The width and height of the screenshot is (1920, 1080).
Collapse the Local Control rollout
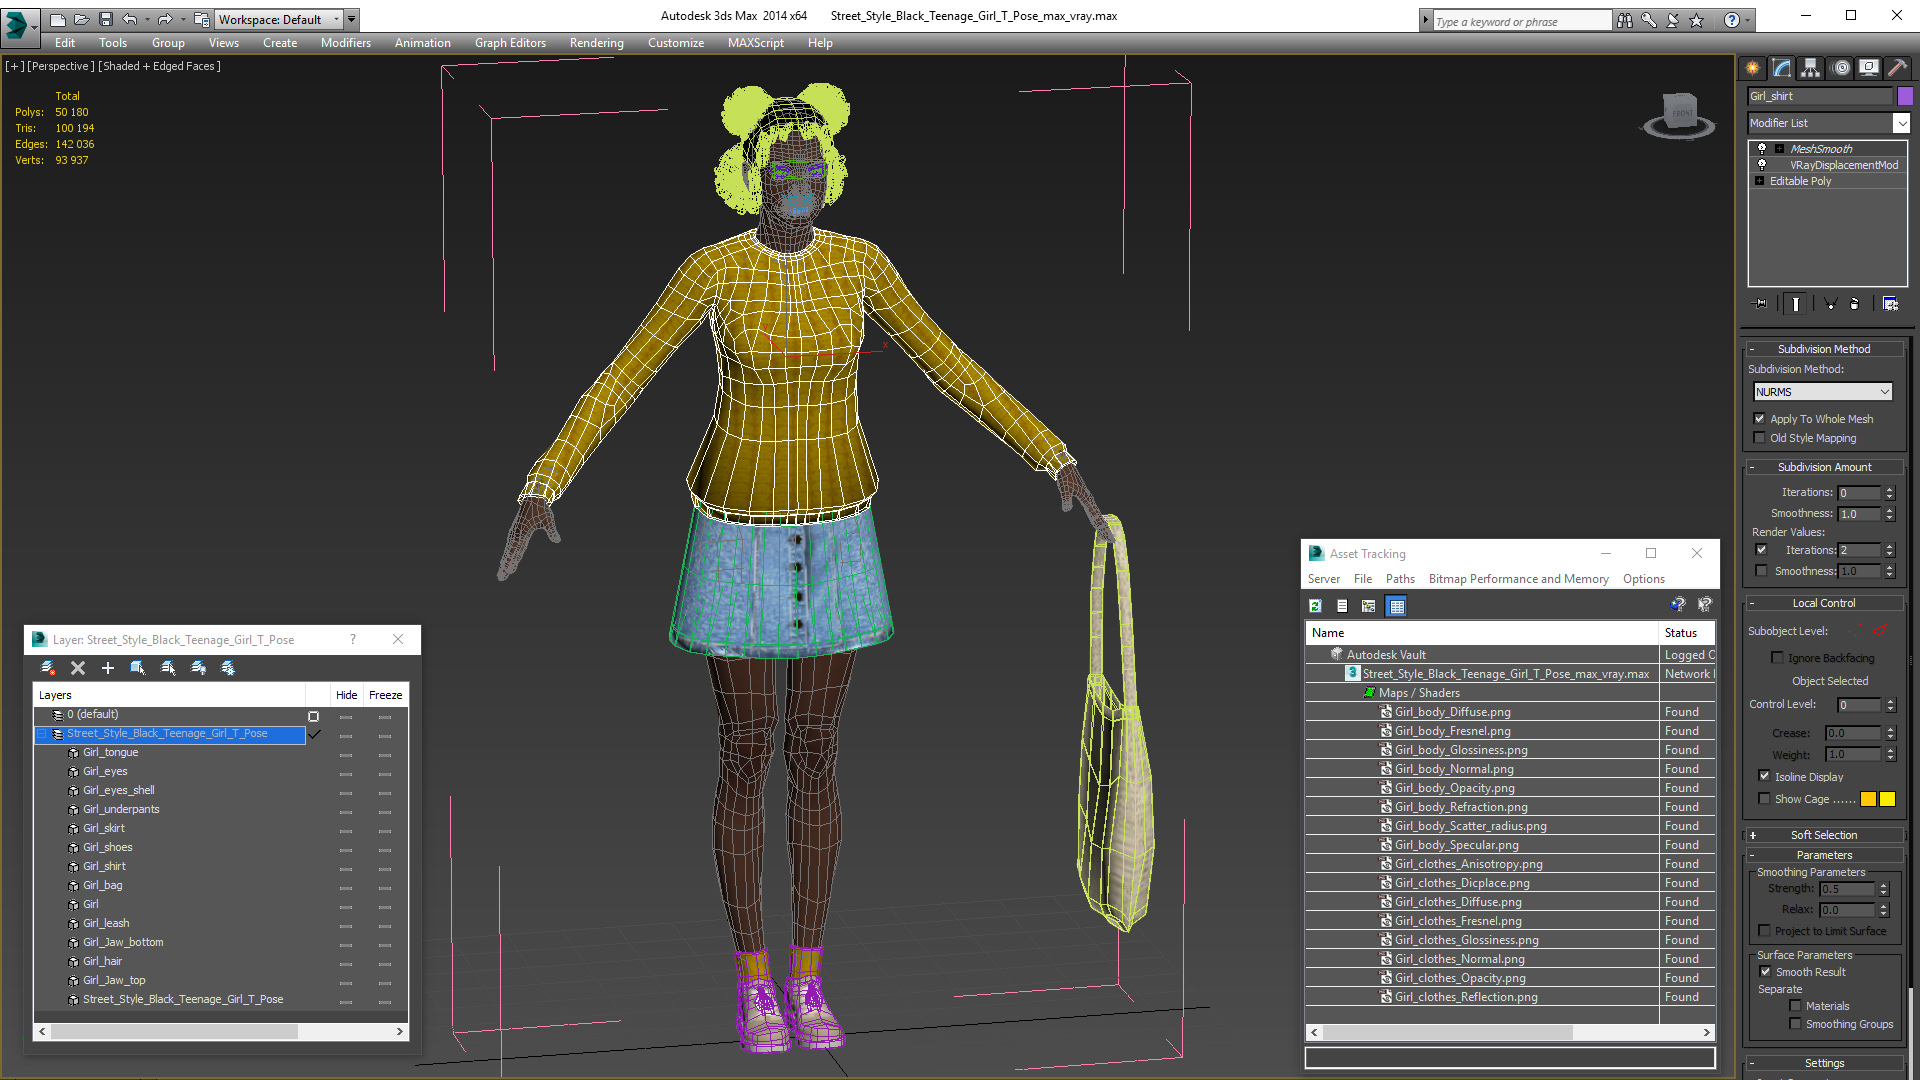point(1824,603)
